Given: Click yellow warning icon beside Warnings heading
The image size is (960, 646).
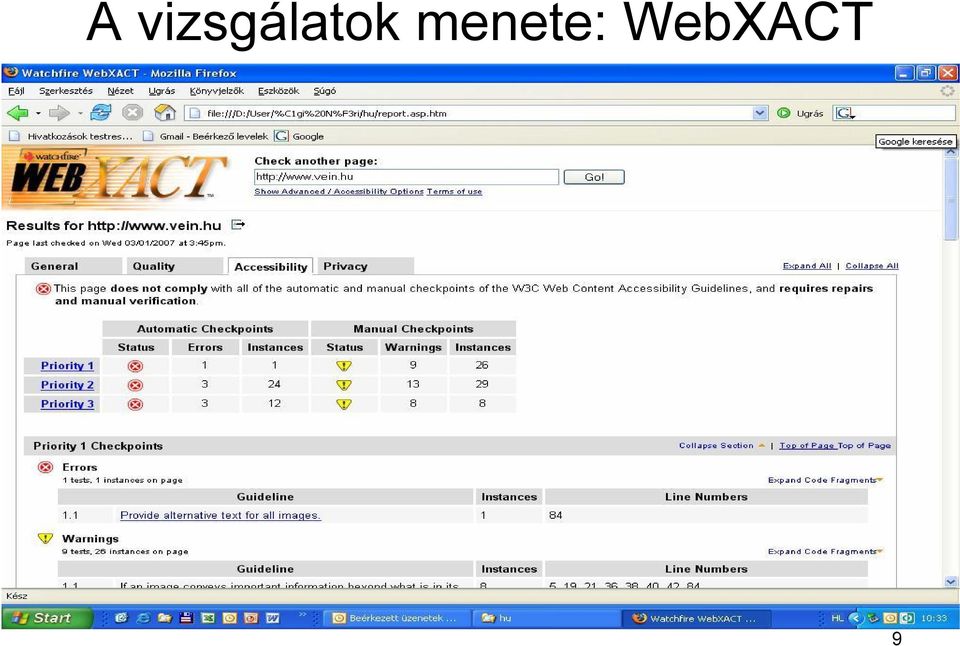Looking at the screenshot, I should (x=45, y=538).
